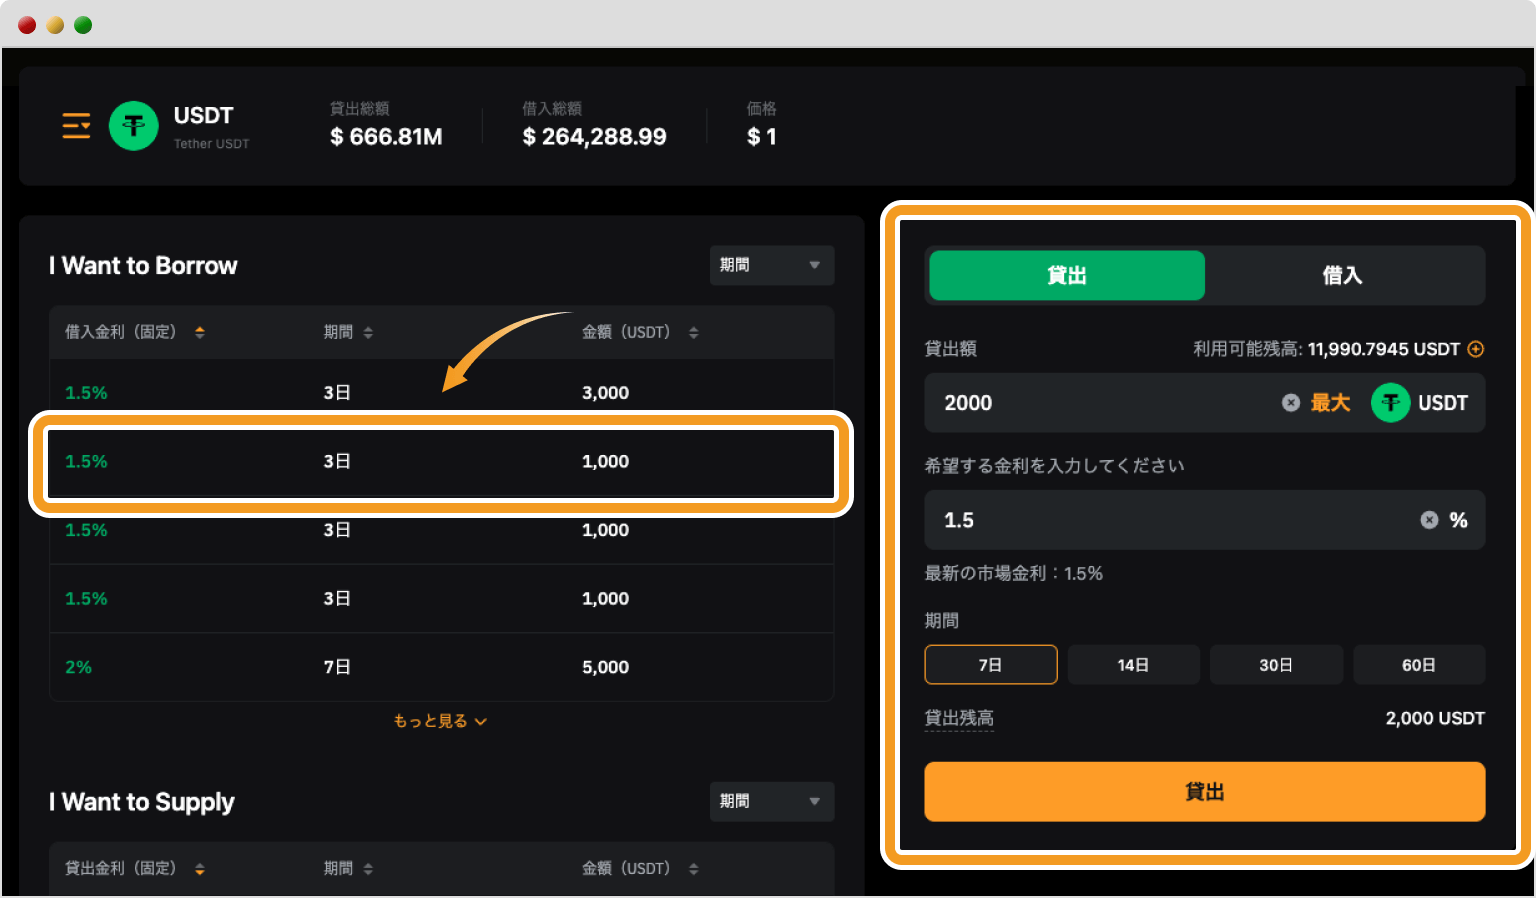1536x898 pixels.
Task: Select the 30日 period option
Action: 1276,664
